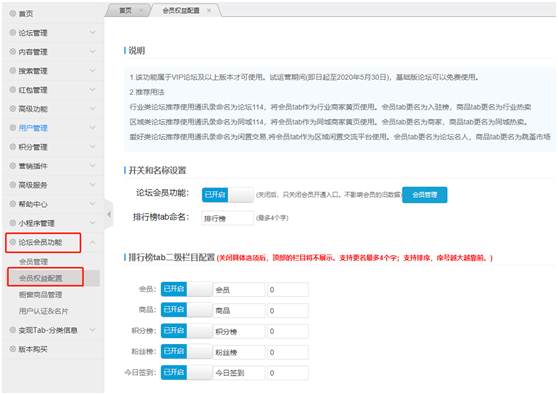This screenshot has height=395, width=558.
Task: Expand the 变现Tab-分类信息 menu chevron
Action: point(93,330)
